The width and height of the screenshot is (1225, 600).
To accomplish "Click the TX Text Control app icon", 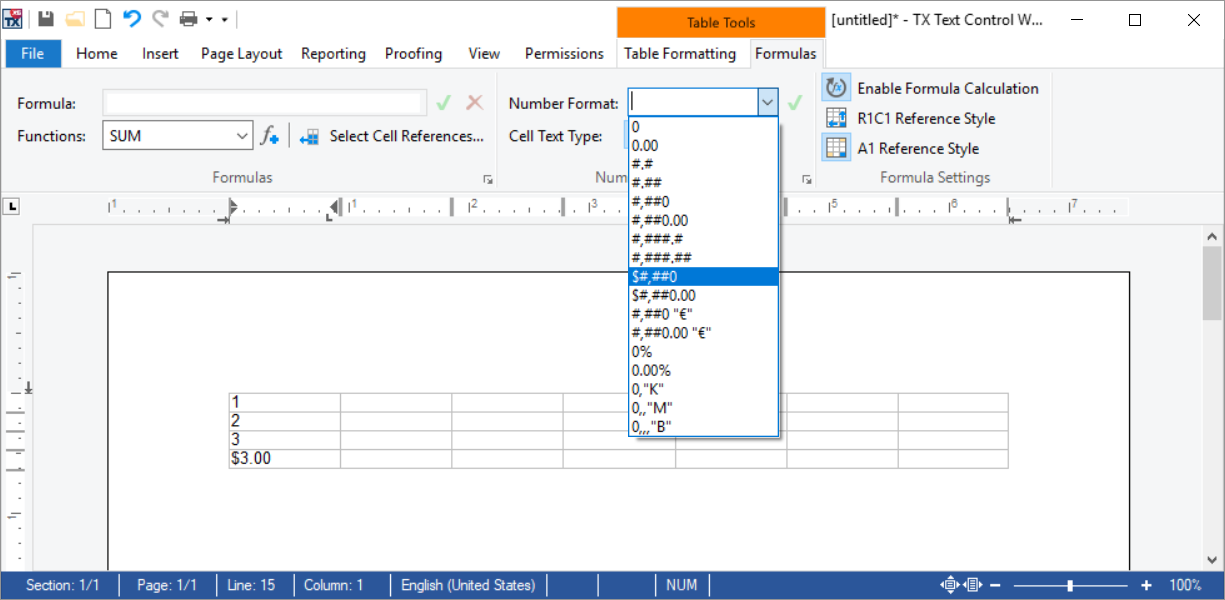I will pyautogui.click(x=13, y=18).
